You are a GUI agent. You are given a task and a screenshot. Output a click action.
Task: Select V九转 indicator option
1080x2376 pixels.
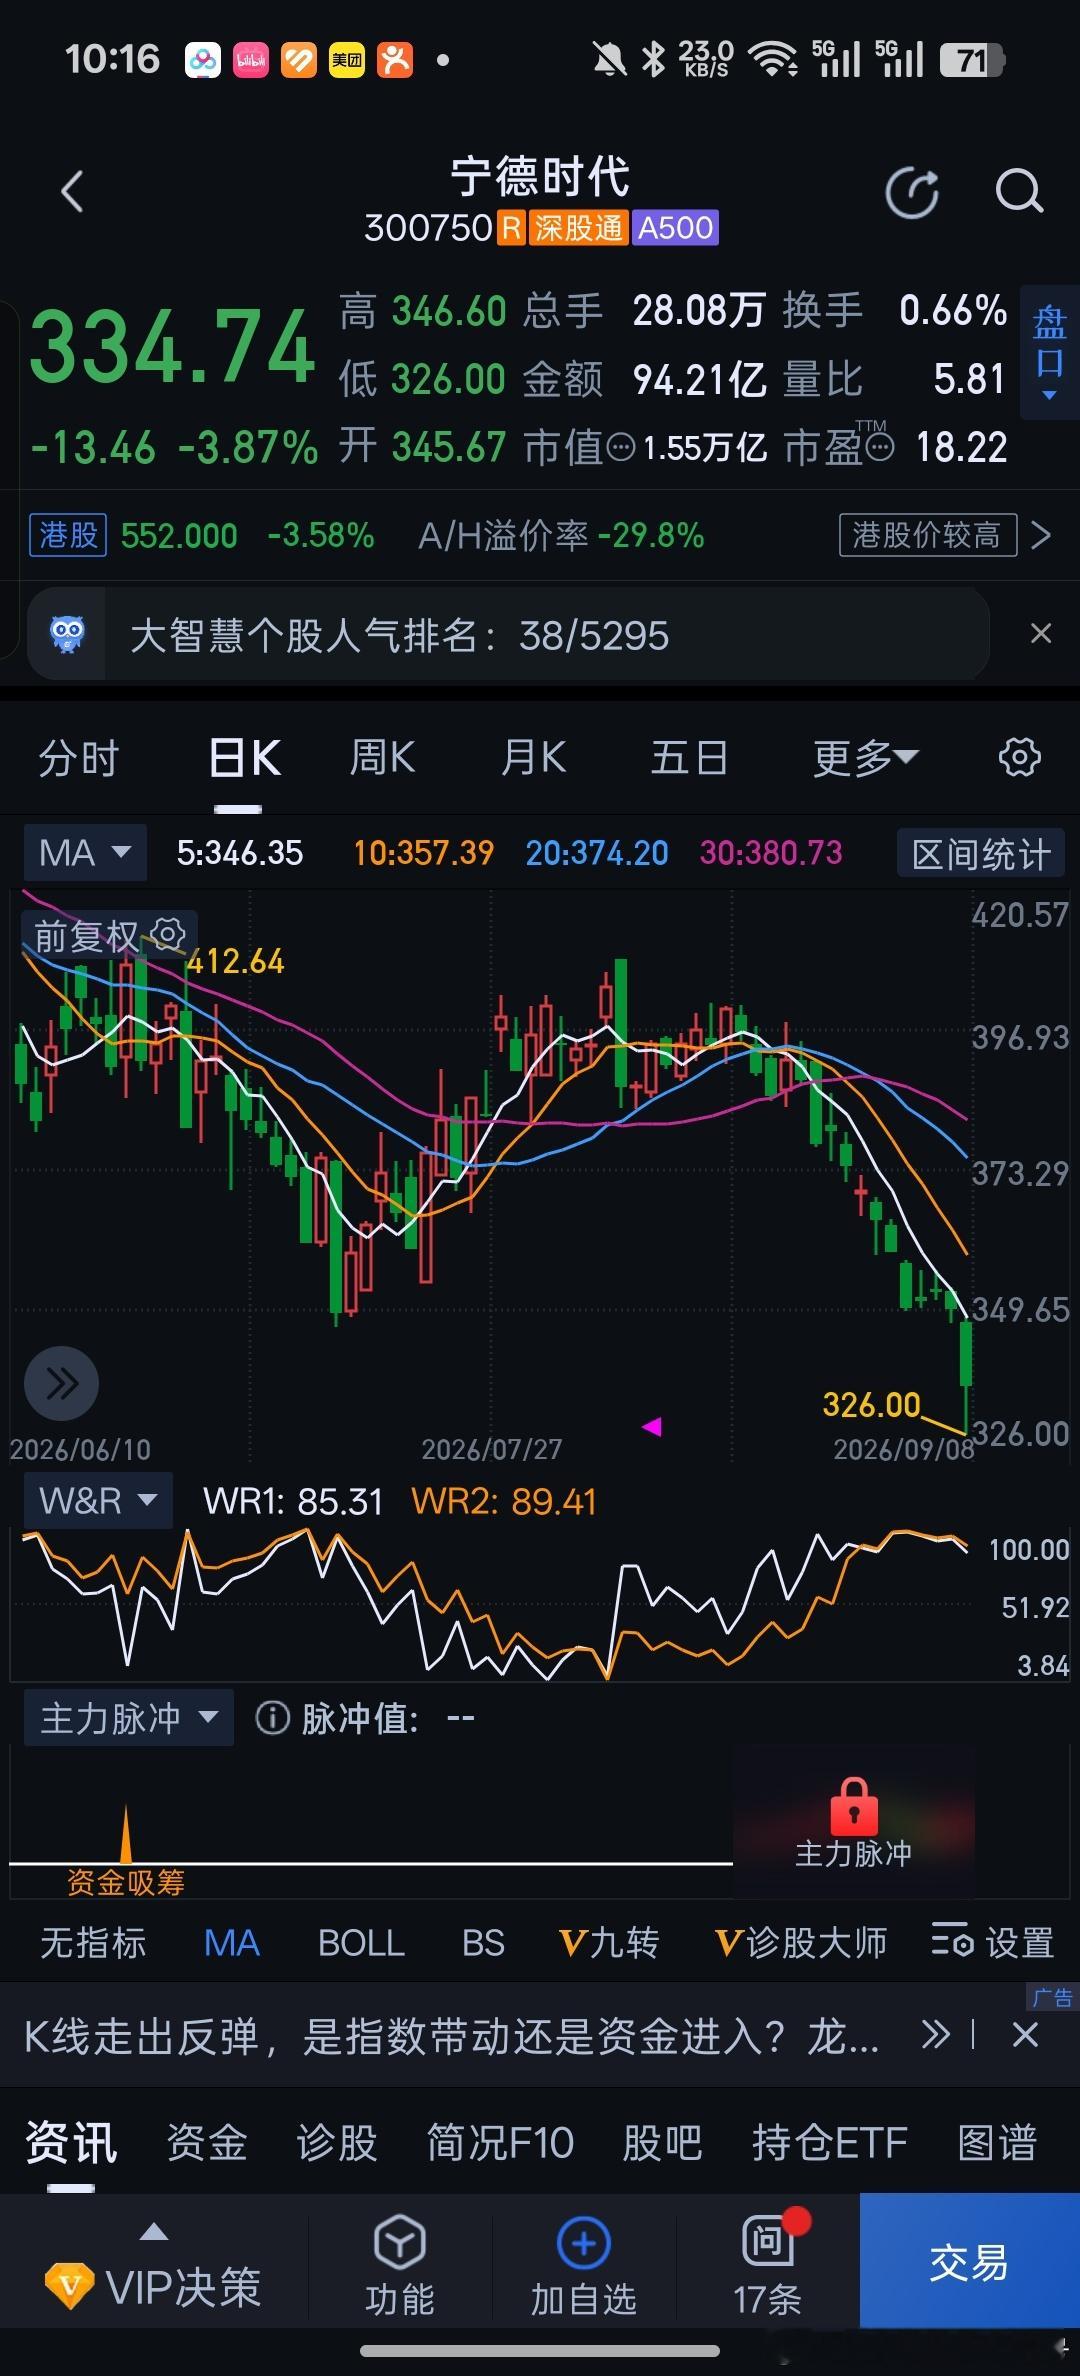point(609,1942)
